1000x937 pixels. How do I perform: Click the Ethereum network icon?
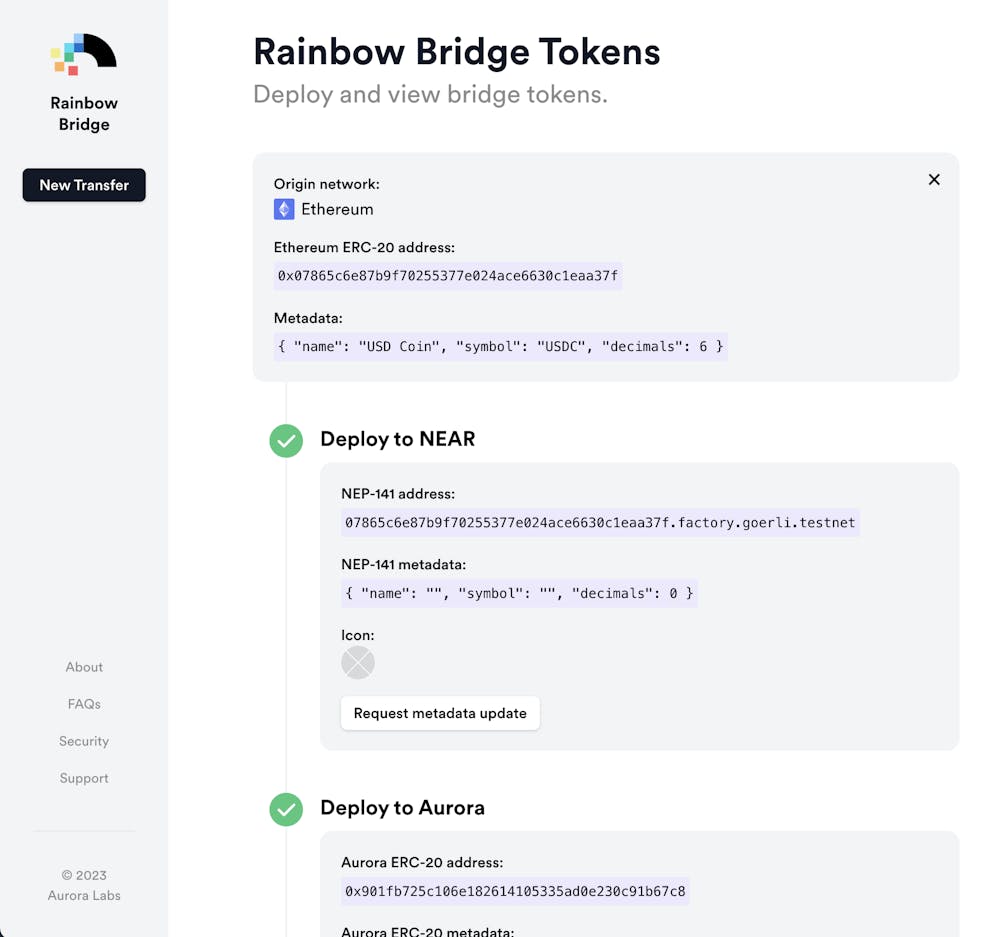tap(284, 209)
